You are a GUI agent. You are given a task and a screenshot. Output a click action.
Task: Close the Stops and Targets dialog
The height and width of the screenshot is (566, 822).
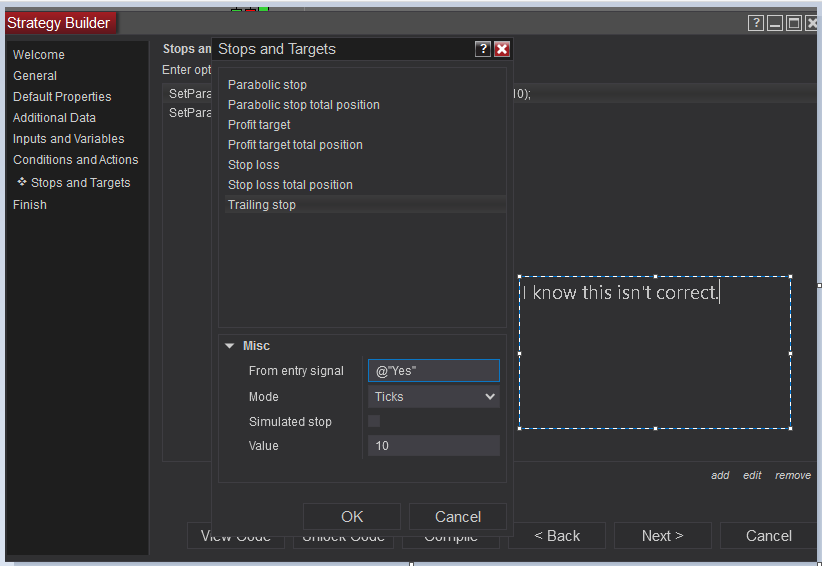502,49
